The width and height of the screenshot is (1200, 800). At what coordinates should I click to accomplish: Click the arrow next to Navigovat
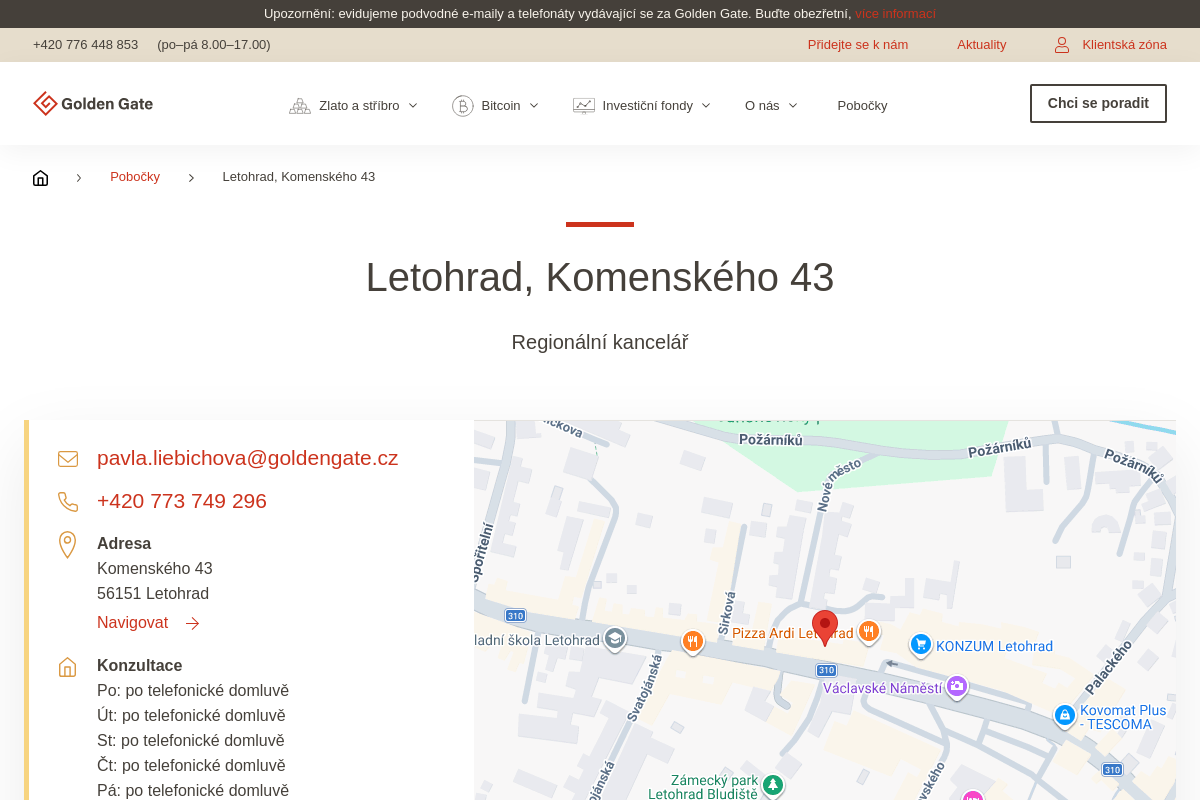192,624
